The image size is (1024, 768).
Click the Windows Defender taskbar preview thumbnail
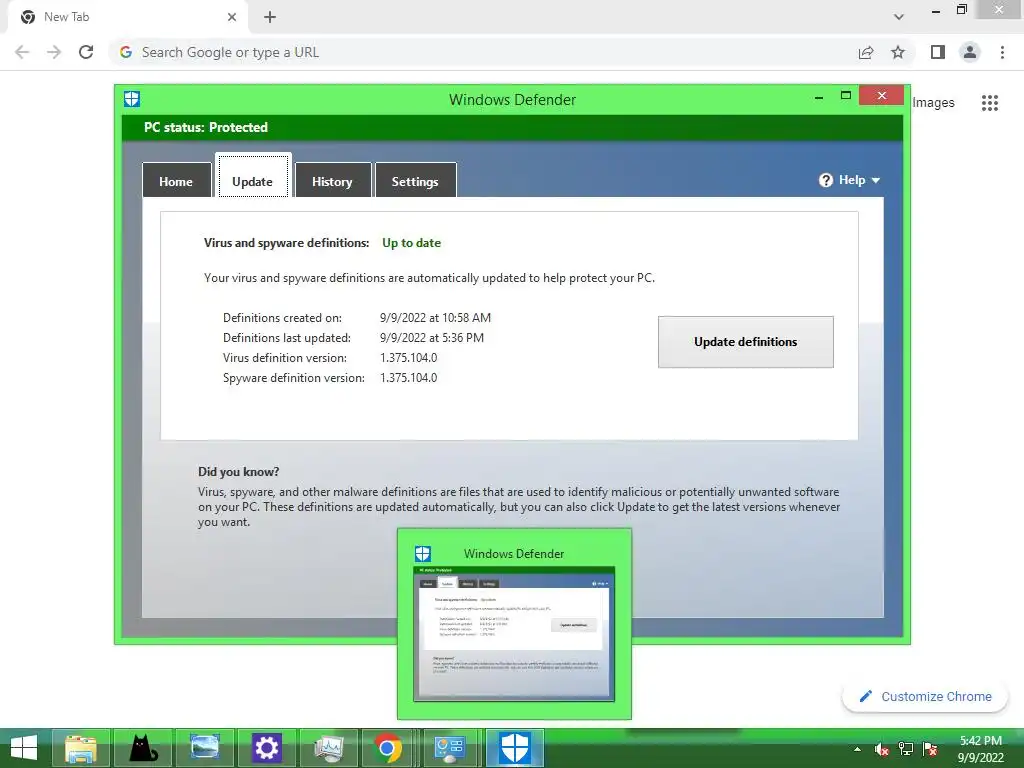(514, 634)
